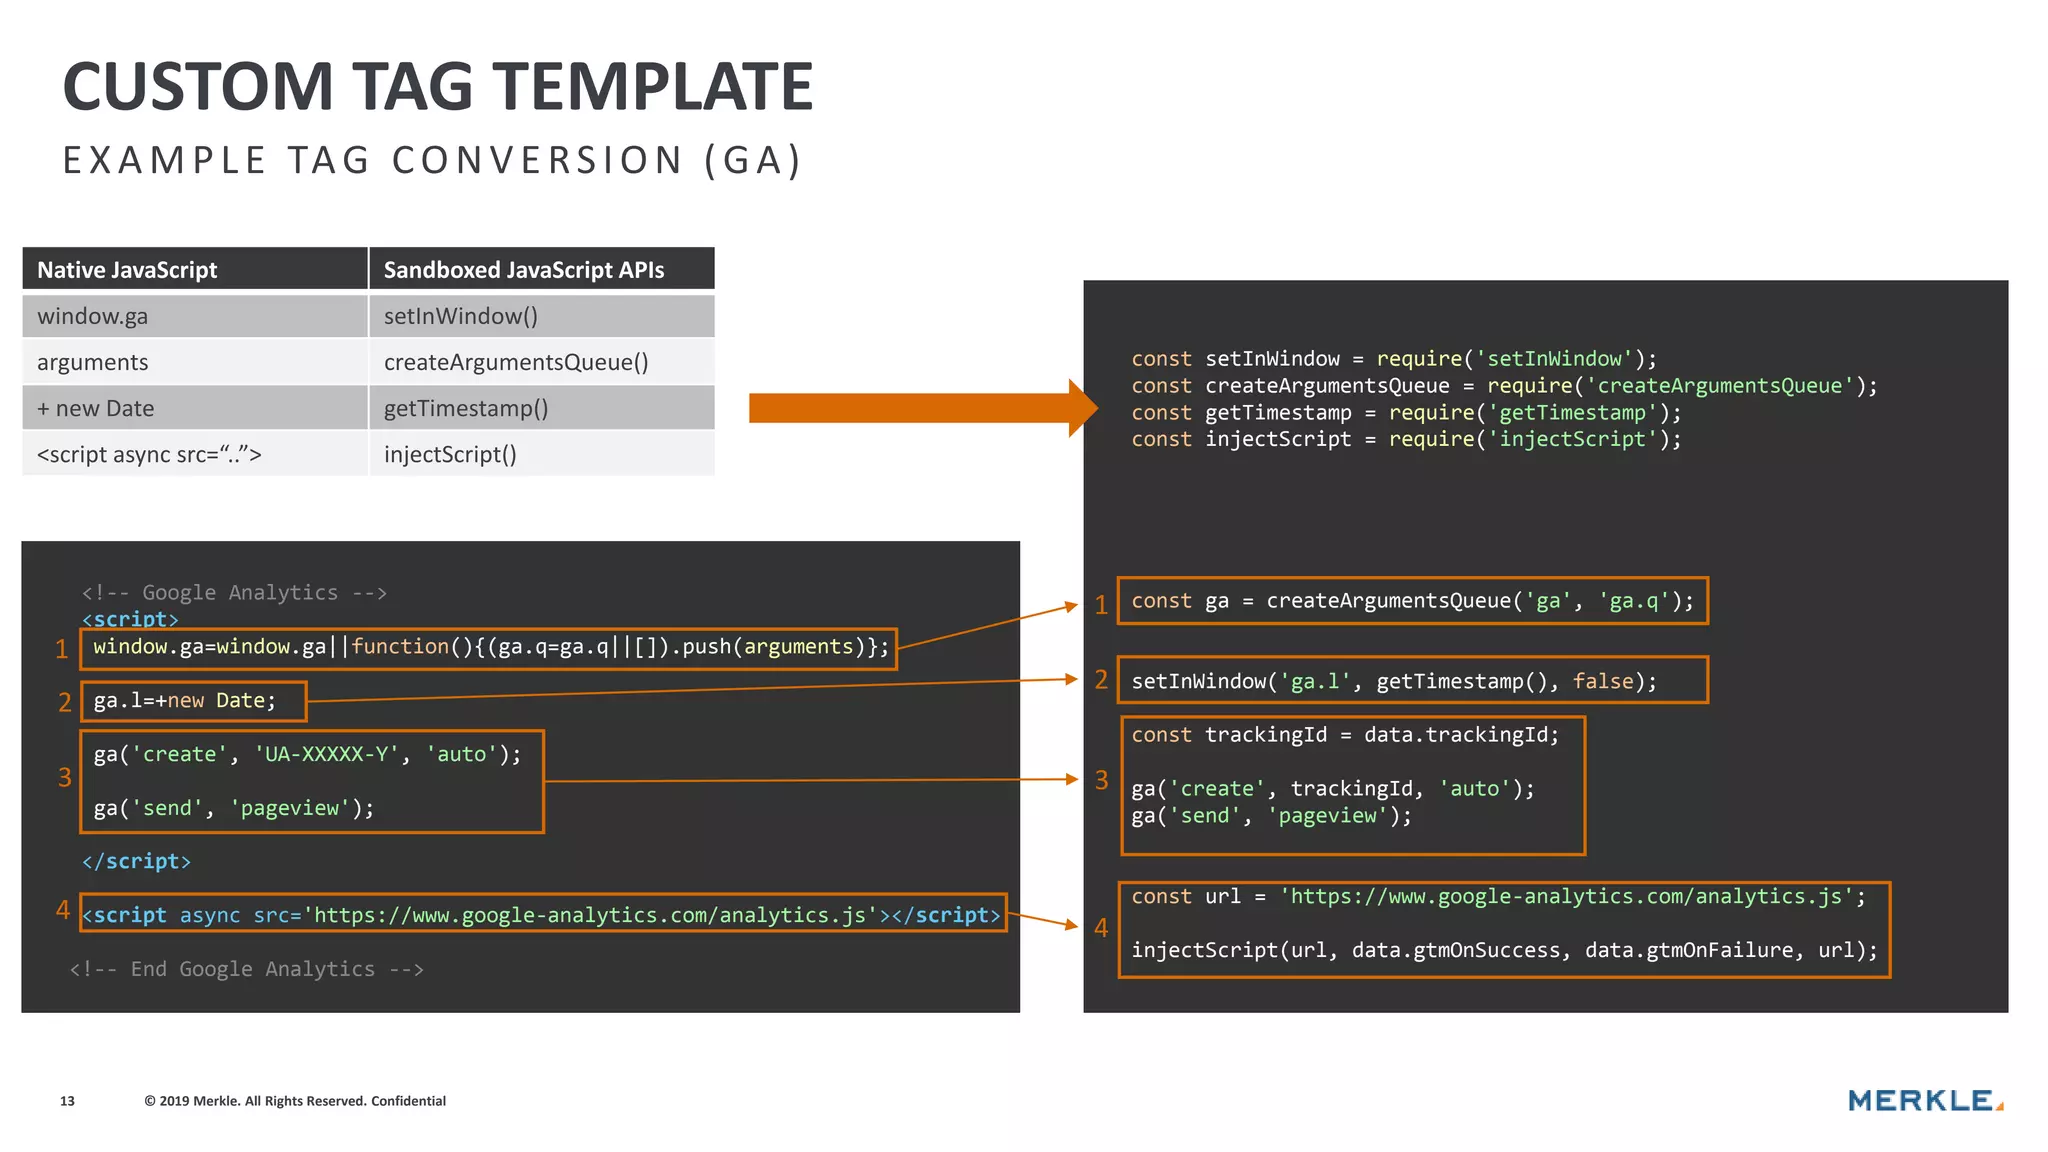Click the const ga = createArgumentsQueue box
Viewport: 2048px width, 1152px height.
[x=1411, y=601]
